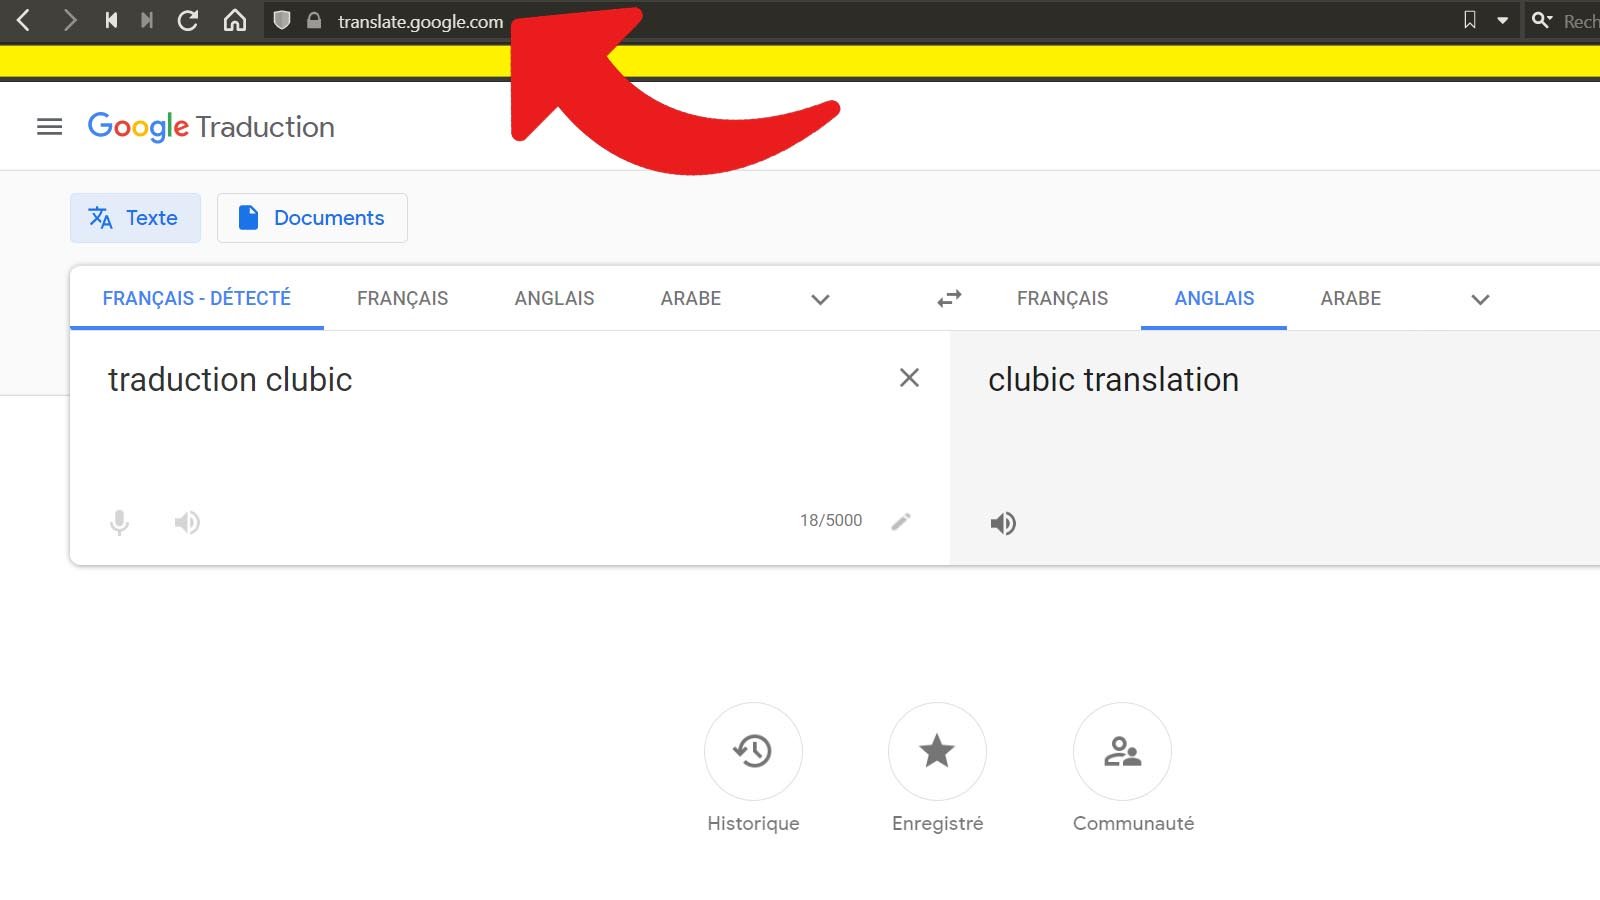1600x900 pixels.
Task: Open the Communauté section
Action: [1122, 751]
